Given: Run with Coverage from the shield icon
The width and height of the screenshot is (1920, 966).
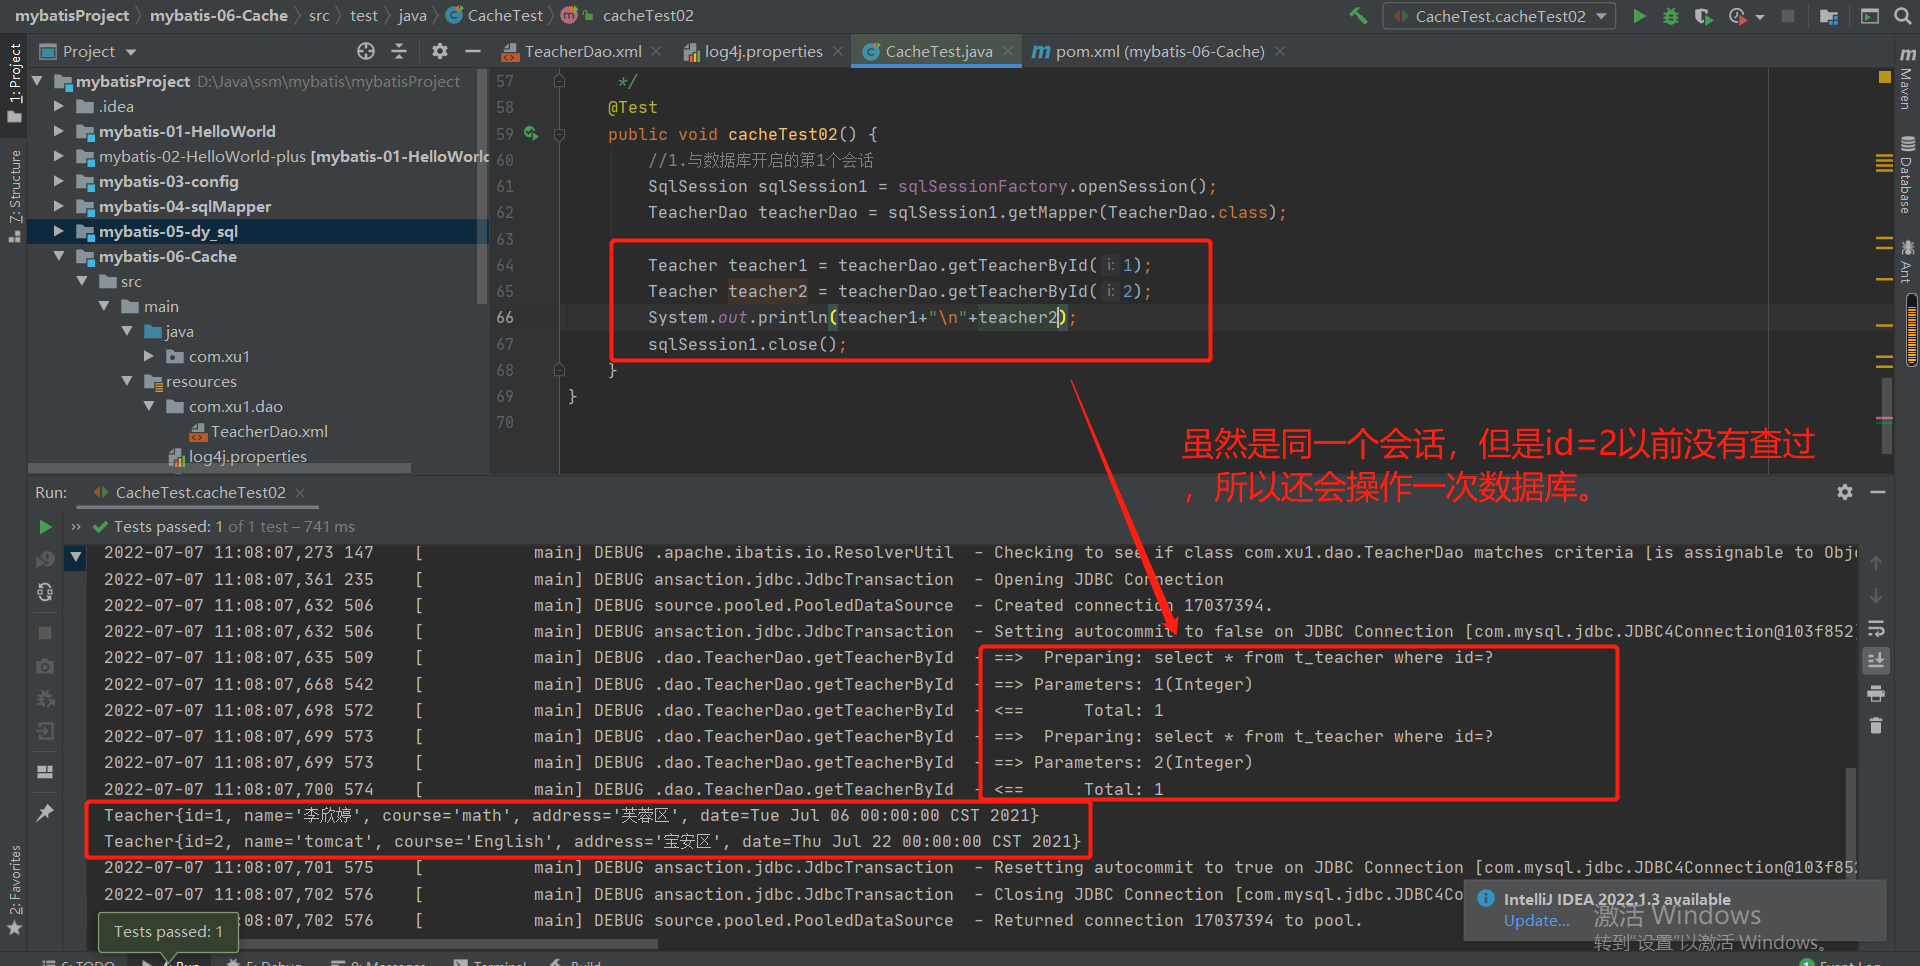Looking at the screenshot, I should click(x=1703, y=16).
